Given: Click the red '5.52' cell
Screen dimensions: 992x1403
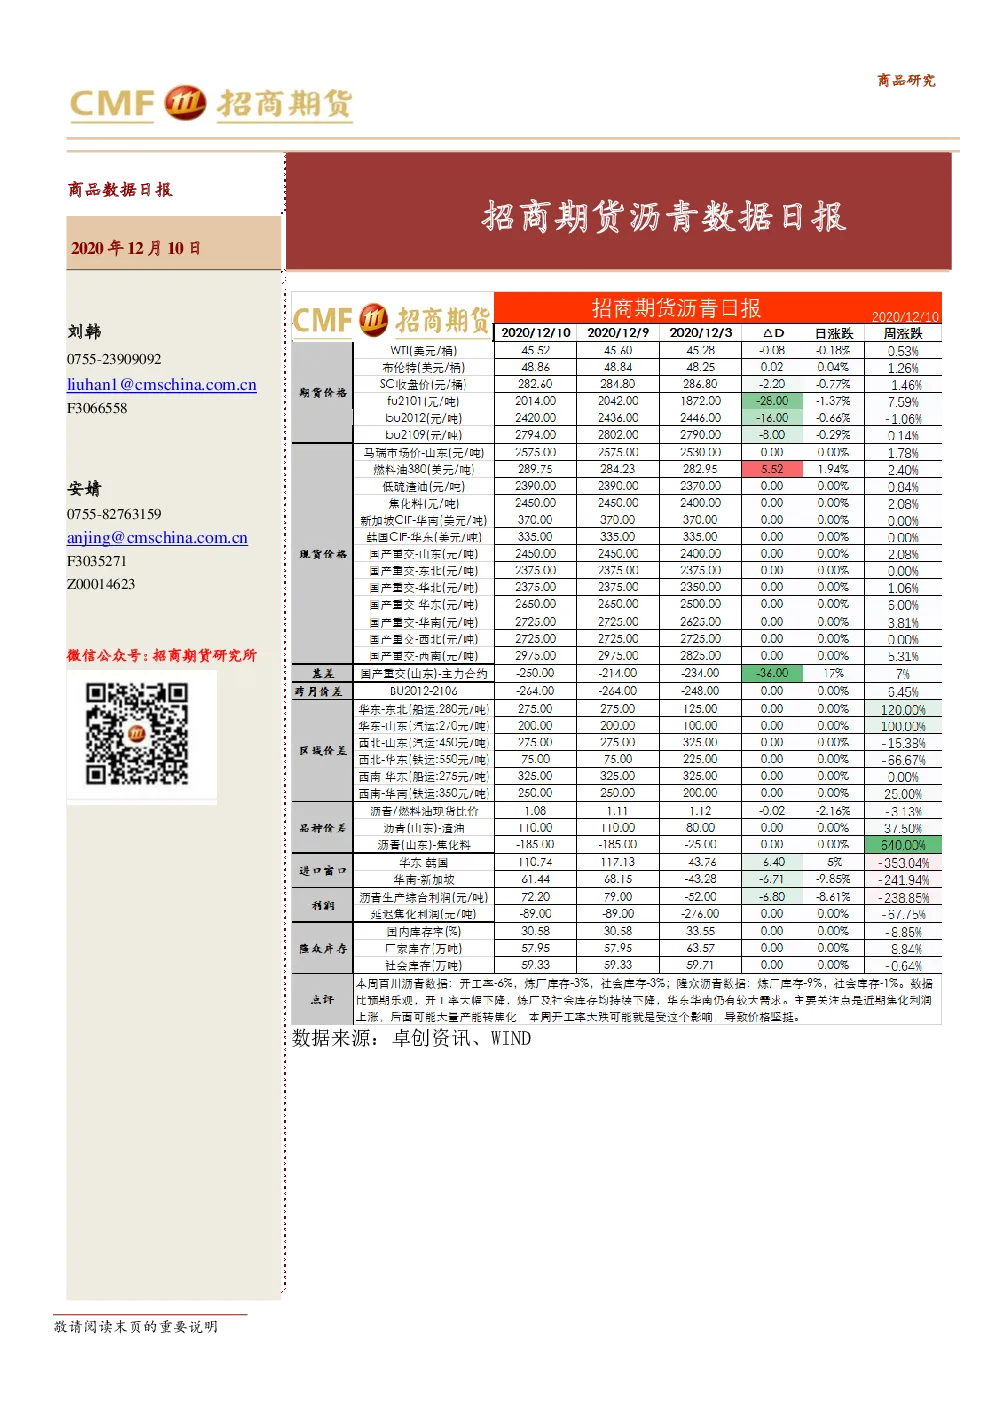Looking at the screenshot, I should pyautogui.click(x=772, y=469).
